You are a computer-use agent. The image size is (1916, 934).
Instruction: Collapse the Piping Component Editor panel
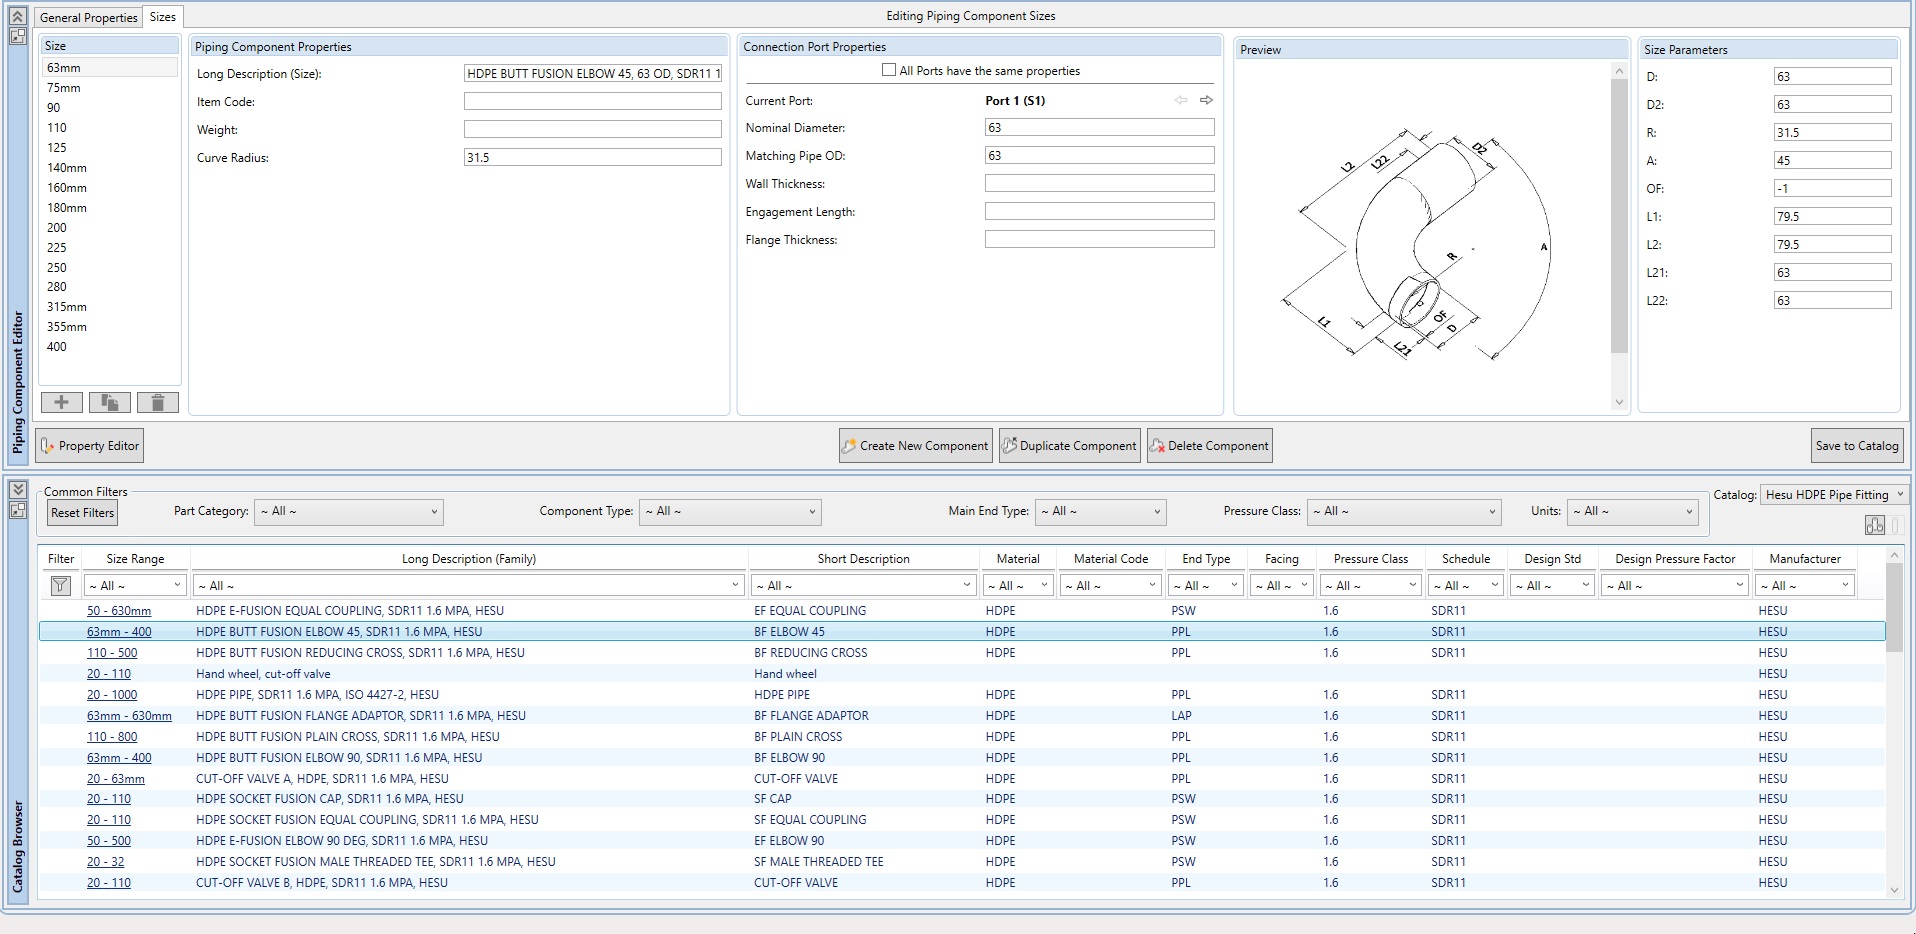[x=18, y=16]
